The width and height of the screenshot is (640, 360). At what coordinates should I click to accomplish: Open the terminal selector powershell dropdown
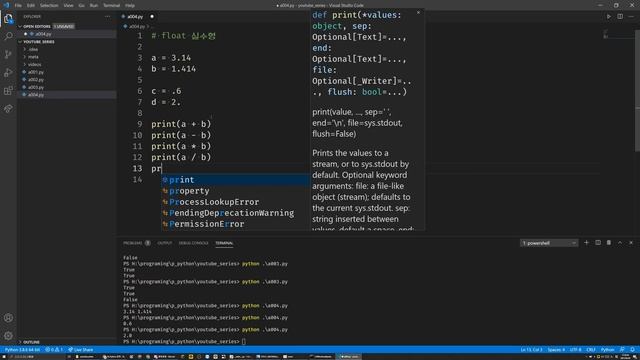coord(549,243)
